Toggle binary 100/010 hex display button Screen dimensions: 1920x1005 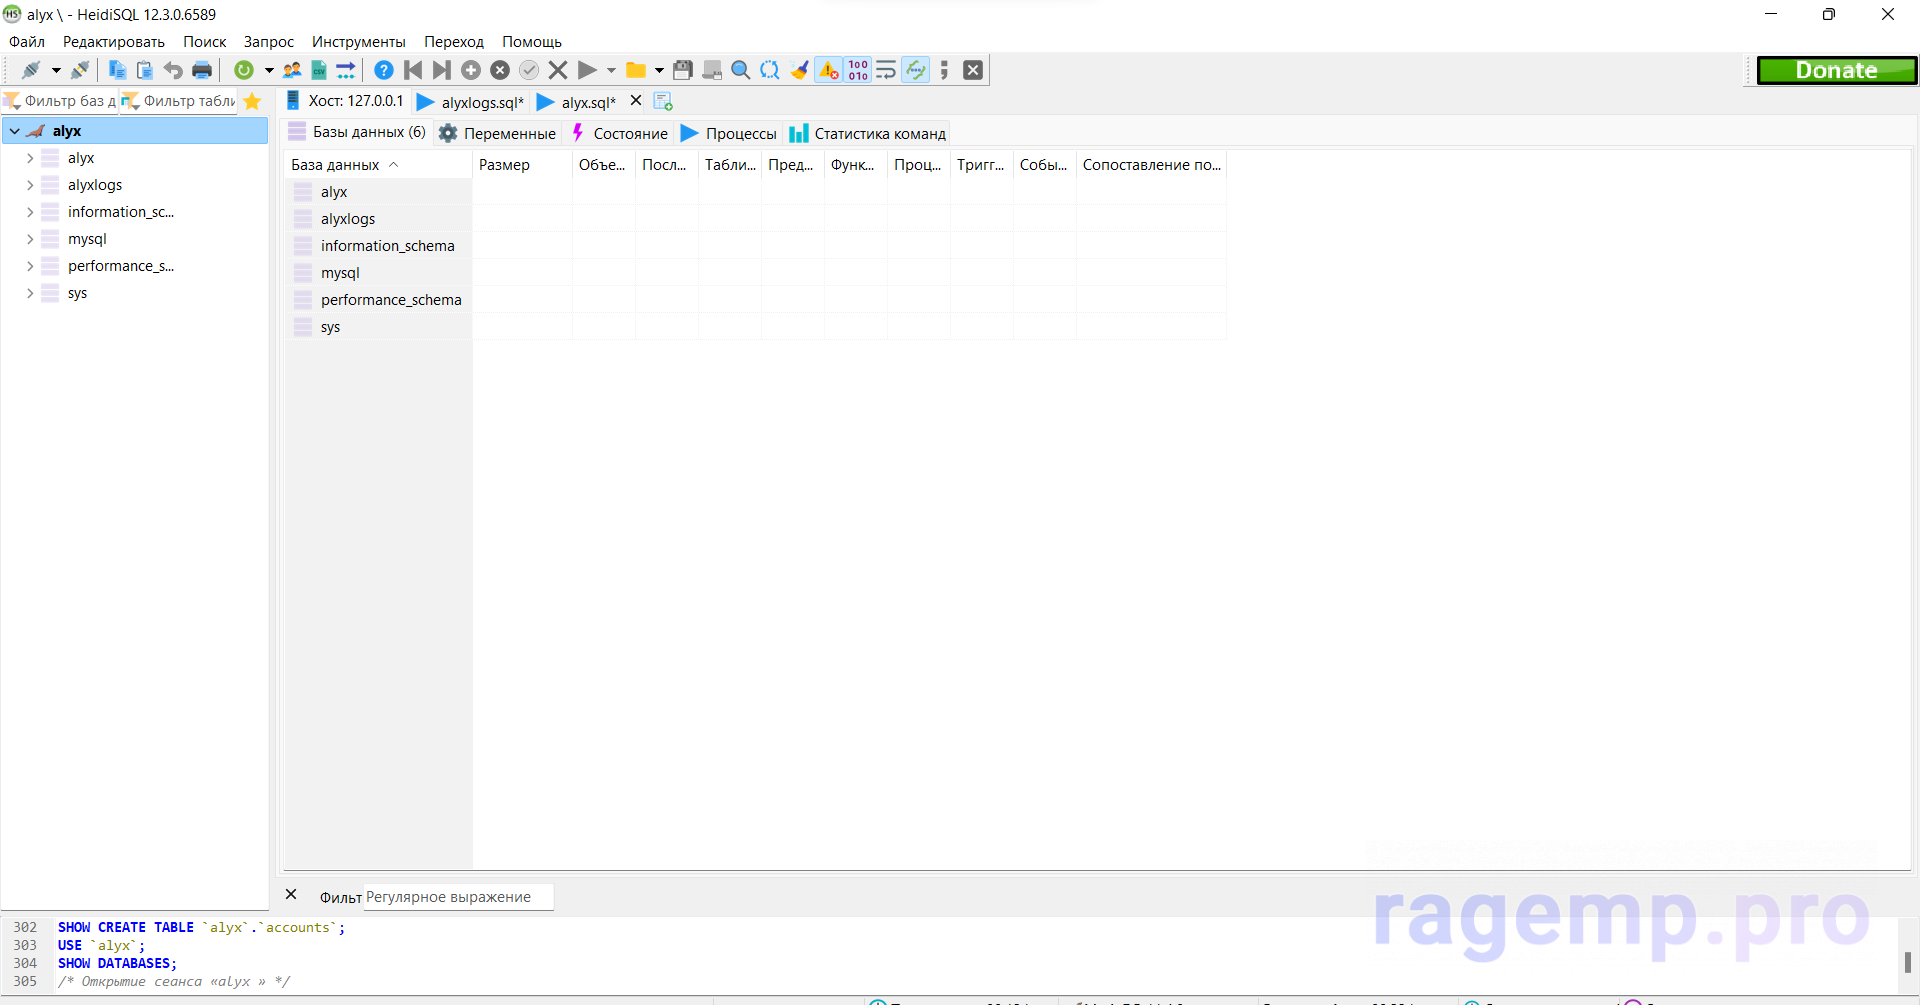[x=858, y=70]
